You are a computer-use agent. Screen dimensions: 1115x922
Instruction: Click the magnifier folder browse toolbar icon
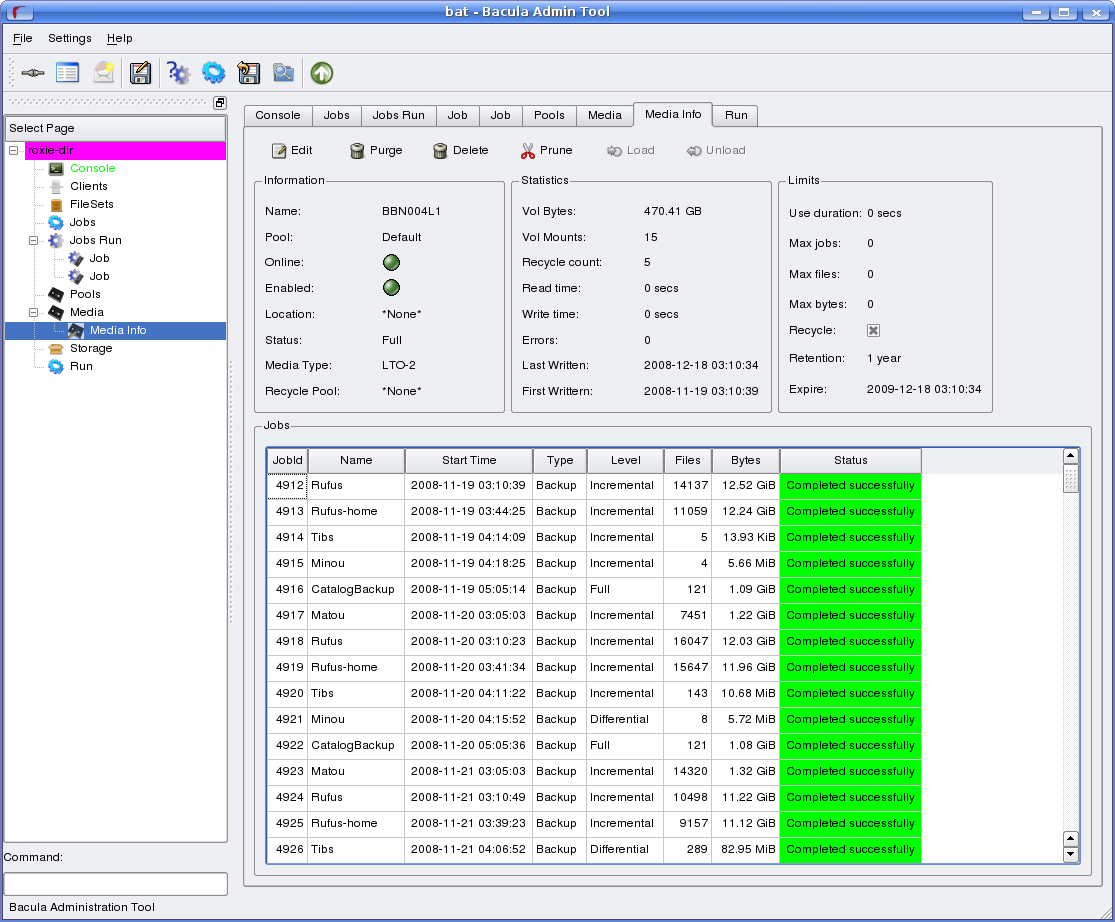pos(283,73)
